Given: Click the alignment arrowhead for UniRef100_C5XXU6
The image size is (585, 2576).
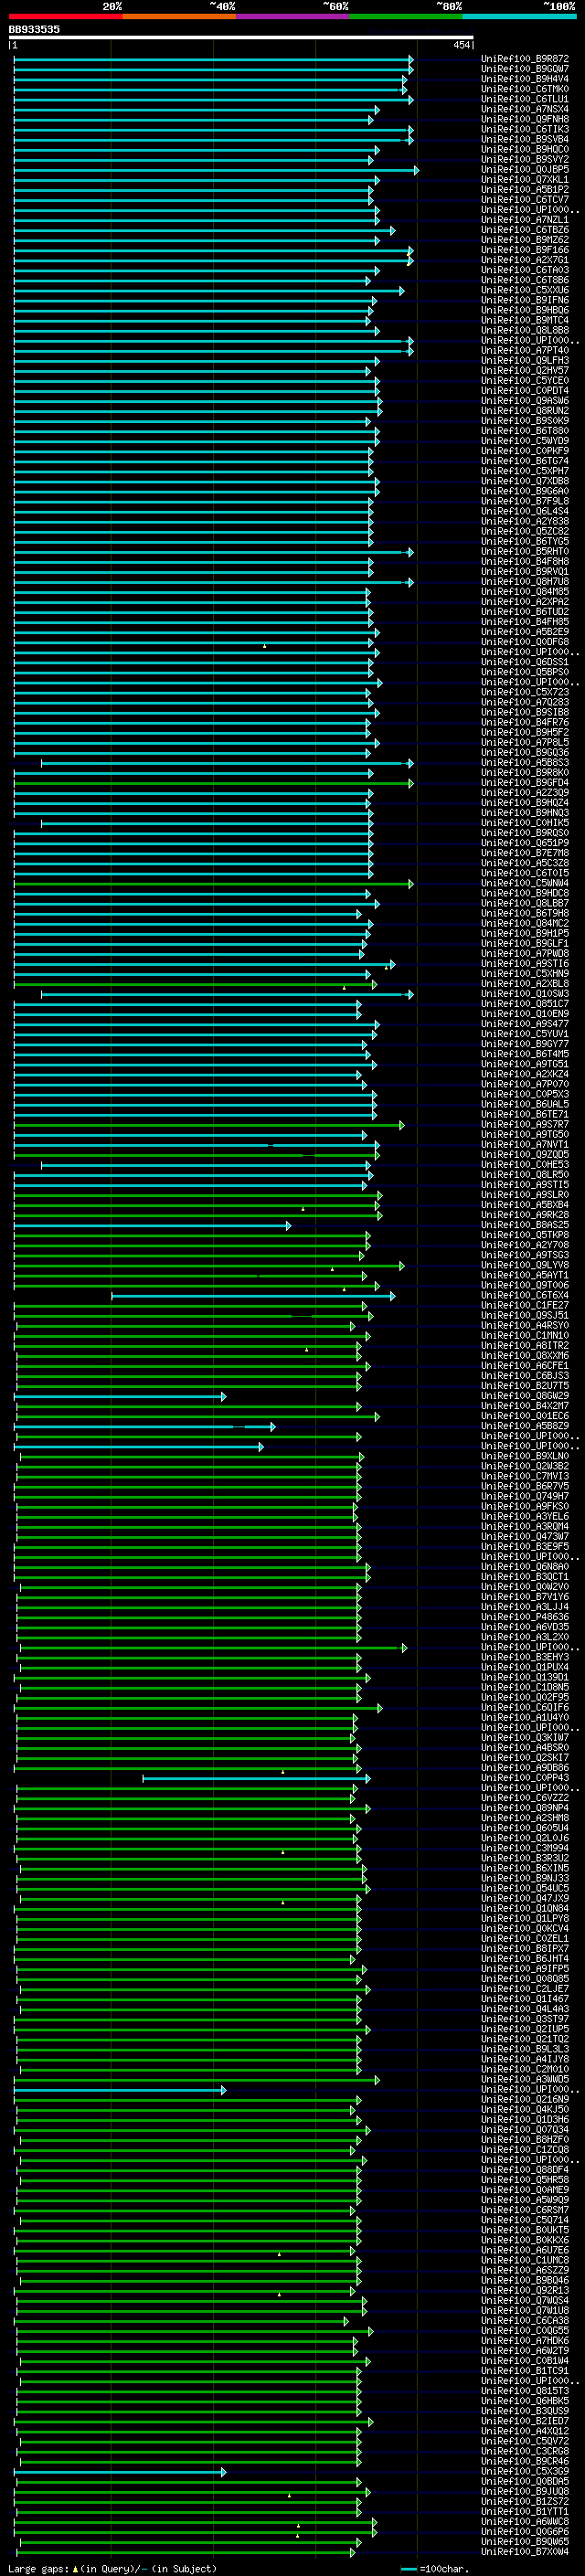Looking at the screenshot, I should tap(402, 291).
